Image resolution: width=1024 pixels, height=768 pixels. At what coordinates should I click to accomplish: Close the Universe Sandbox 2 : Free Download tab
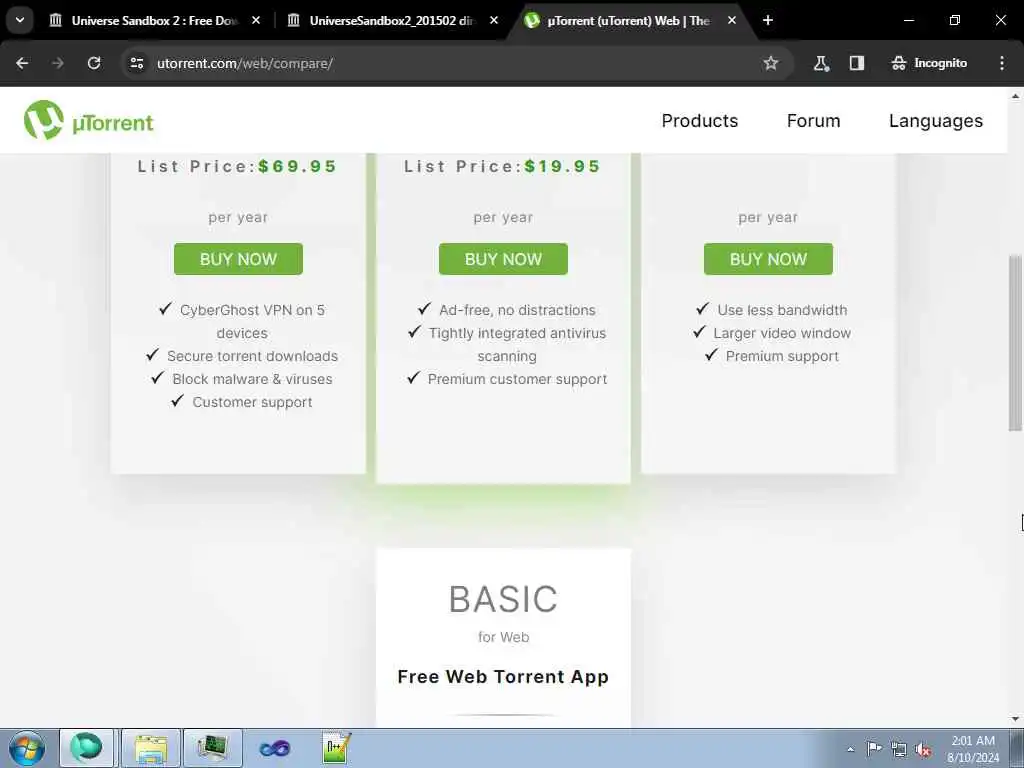coord(256,20)
